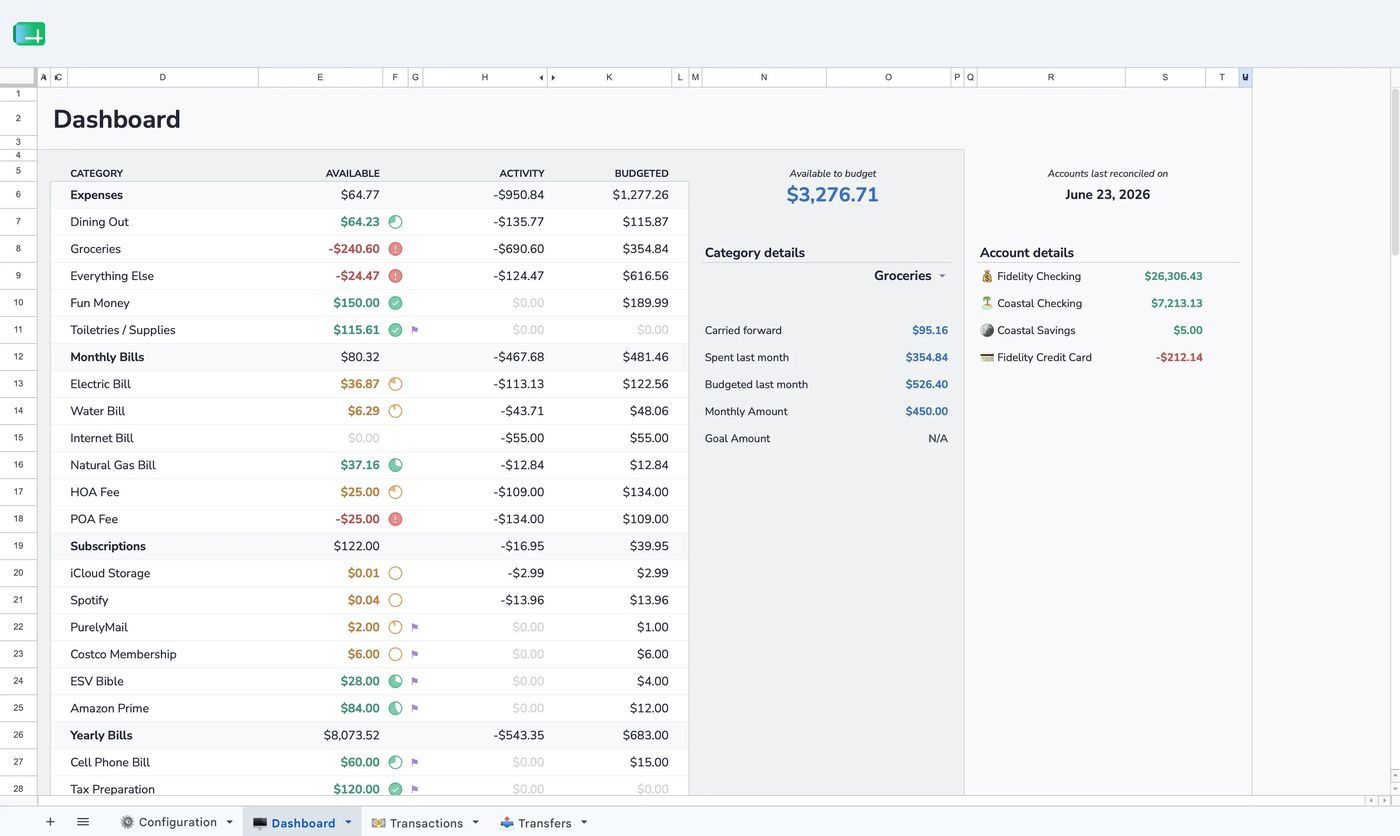Screen dimensions: 1400x836
Task: Click the orange progress icon for Electric Bill
Action: (x=395, y=384)
